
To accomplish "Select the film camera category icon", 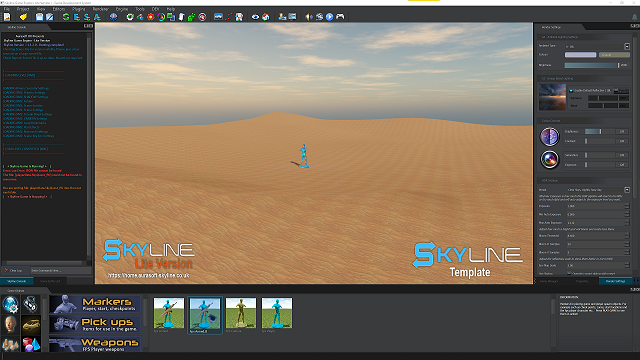I will (x=31, y=304).
